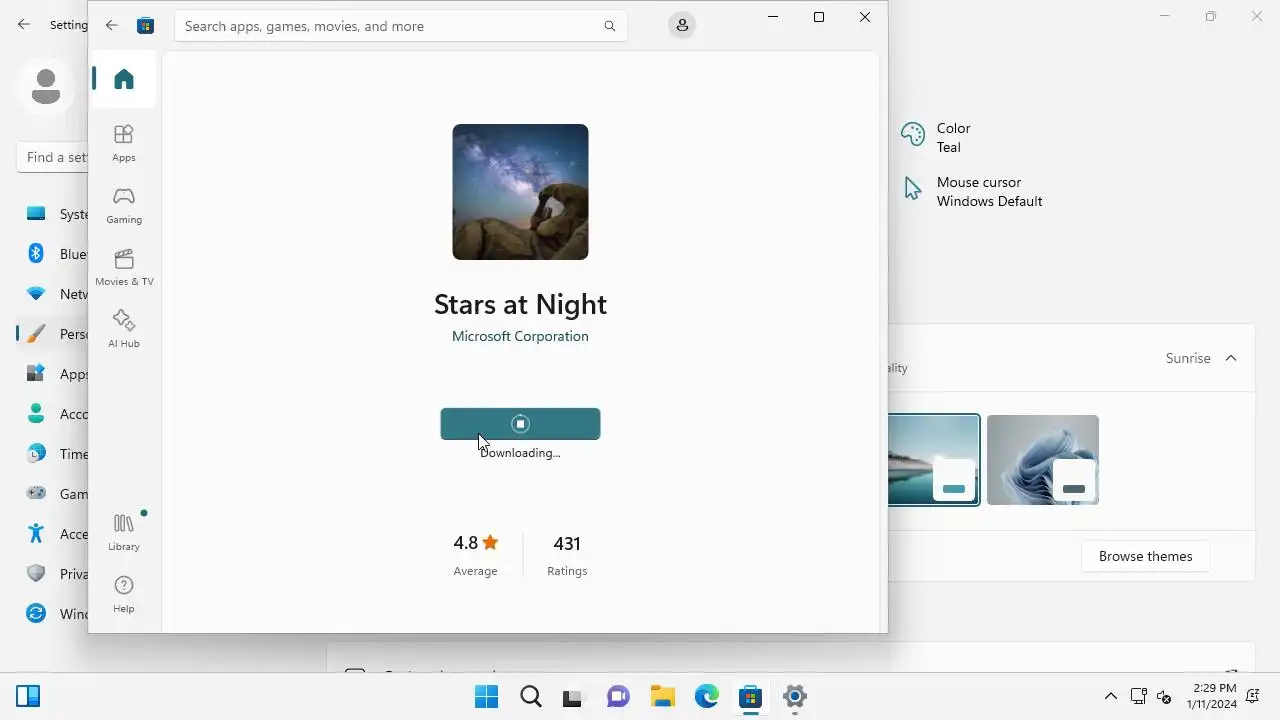This screenshot has height=720, width=1280.
Task: Open Help in Store sidebar
Action: coord(124,594)
